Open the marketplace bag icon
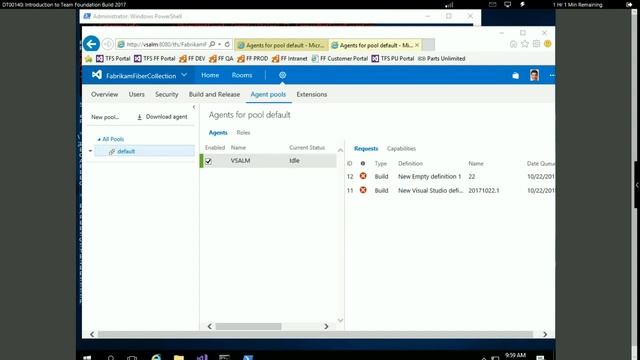This screenshot has width=640, height=360. coord(516,76)
